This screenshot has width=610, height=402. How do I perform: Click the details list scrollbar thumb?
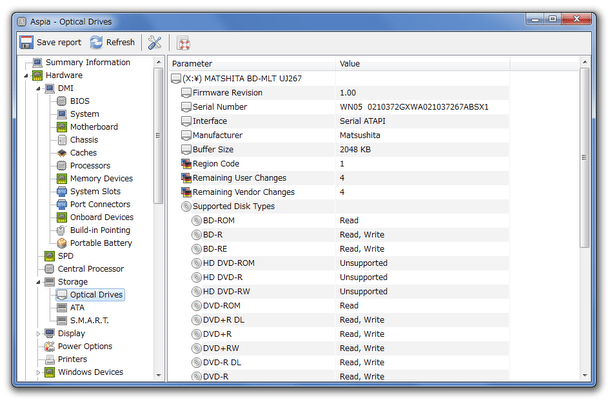tap(584, 158)
